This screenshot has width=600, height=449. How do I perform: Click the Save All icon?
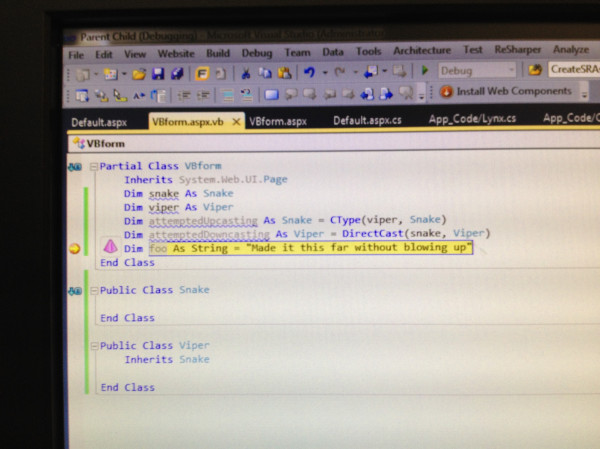coord(177,73)
